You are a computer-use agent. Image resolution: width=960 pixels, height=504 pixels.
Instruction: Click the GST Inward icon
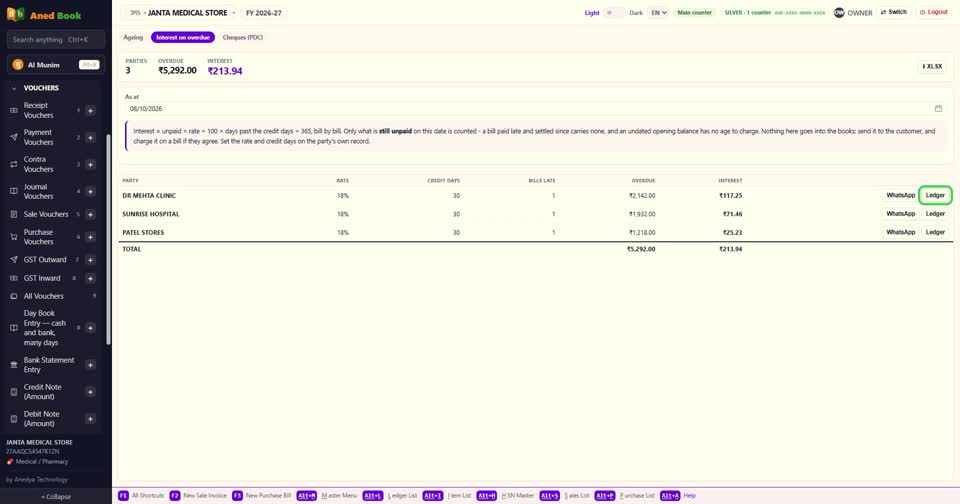(x=13, y=278)
